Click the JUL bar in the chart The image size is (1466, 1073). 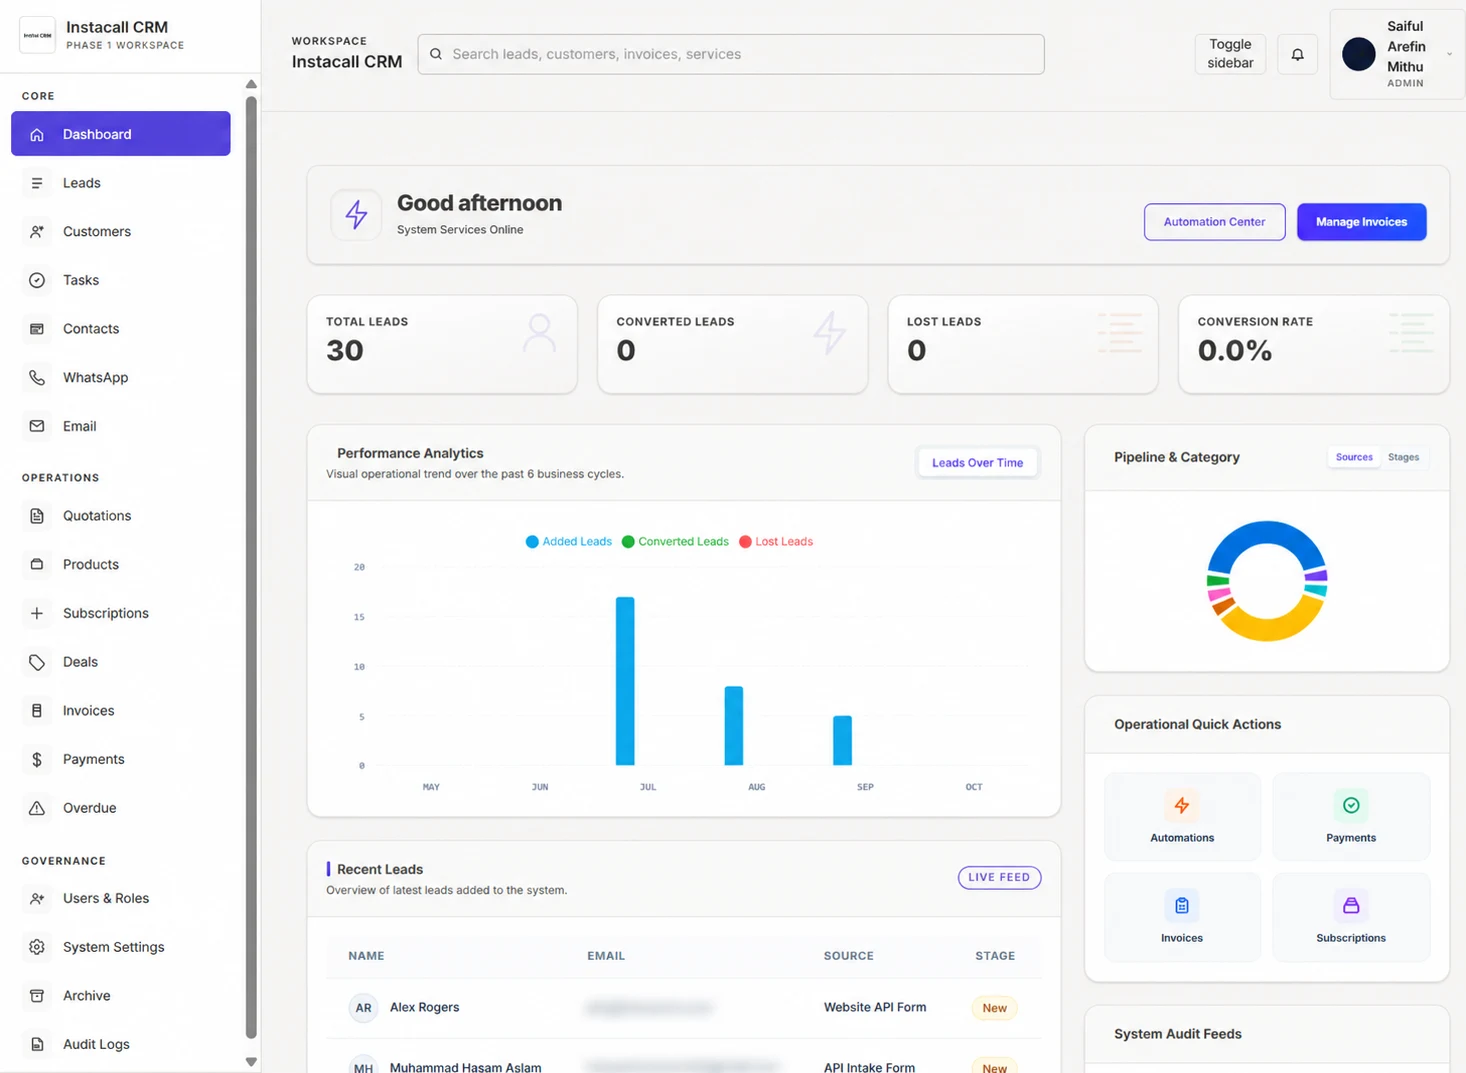coord(625,681)
